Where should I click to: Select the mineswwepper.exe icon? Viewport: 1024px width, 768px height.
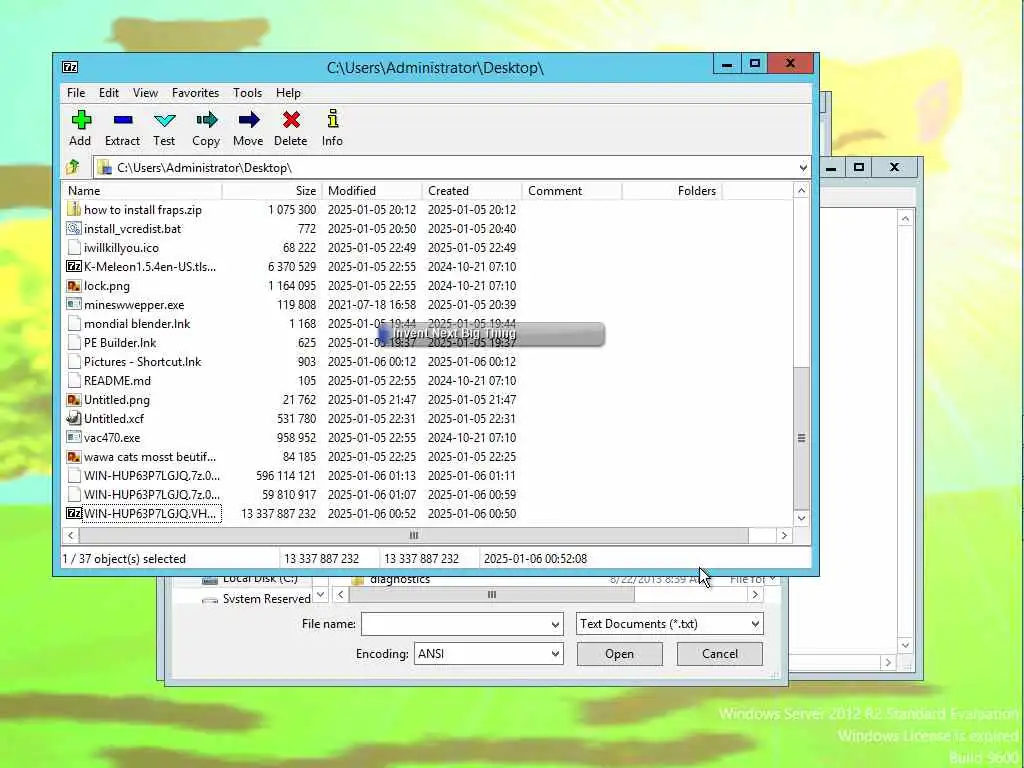coord(74,304)
